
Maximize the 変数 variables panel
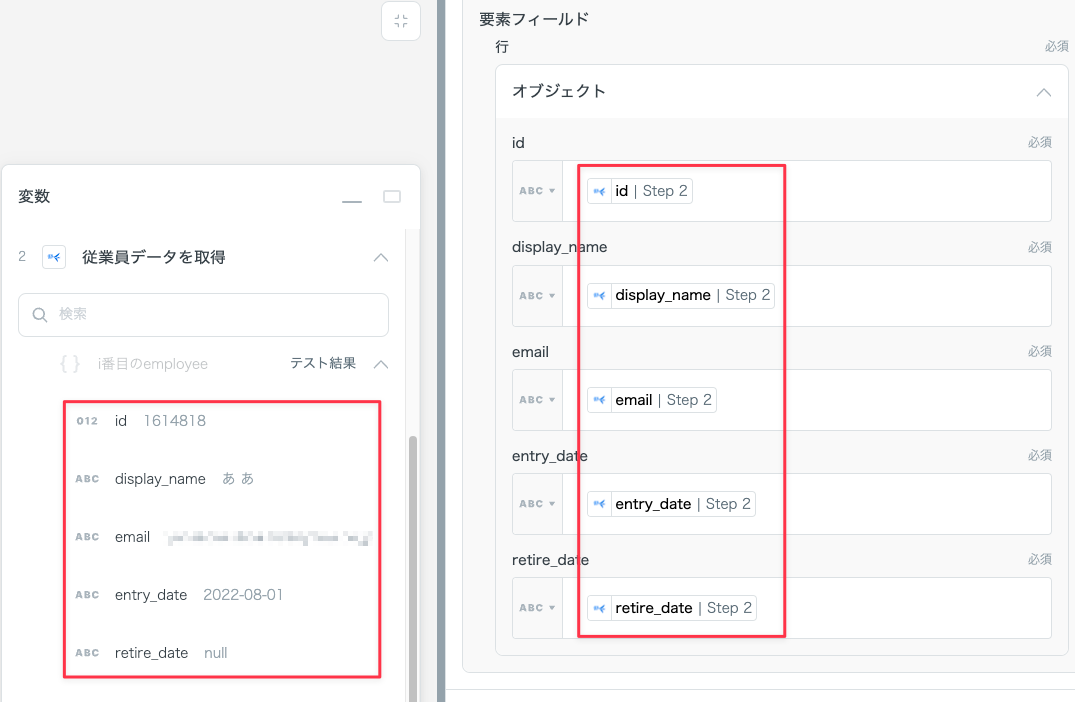(x=392, y=197)
